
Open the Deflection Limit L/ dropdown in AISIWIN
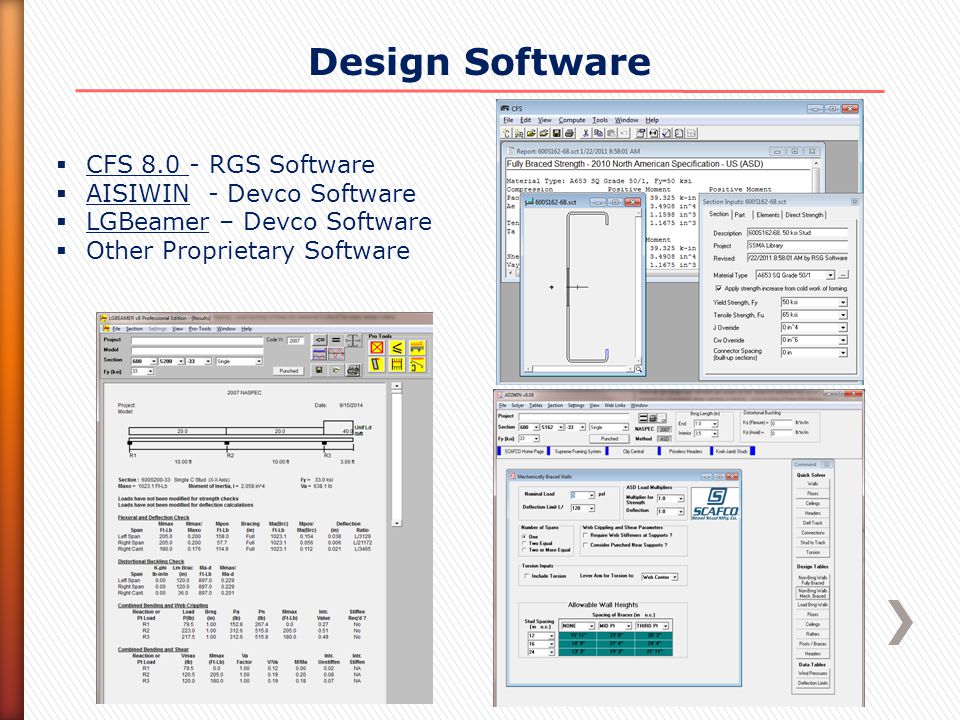click(583, 508)
